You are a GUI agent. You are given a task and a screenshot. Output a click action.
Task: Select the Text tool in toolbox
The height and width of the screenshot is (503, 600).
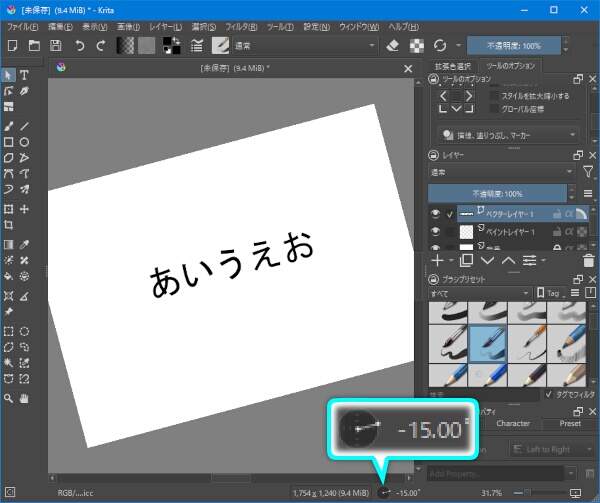24,75
